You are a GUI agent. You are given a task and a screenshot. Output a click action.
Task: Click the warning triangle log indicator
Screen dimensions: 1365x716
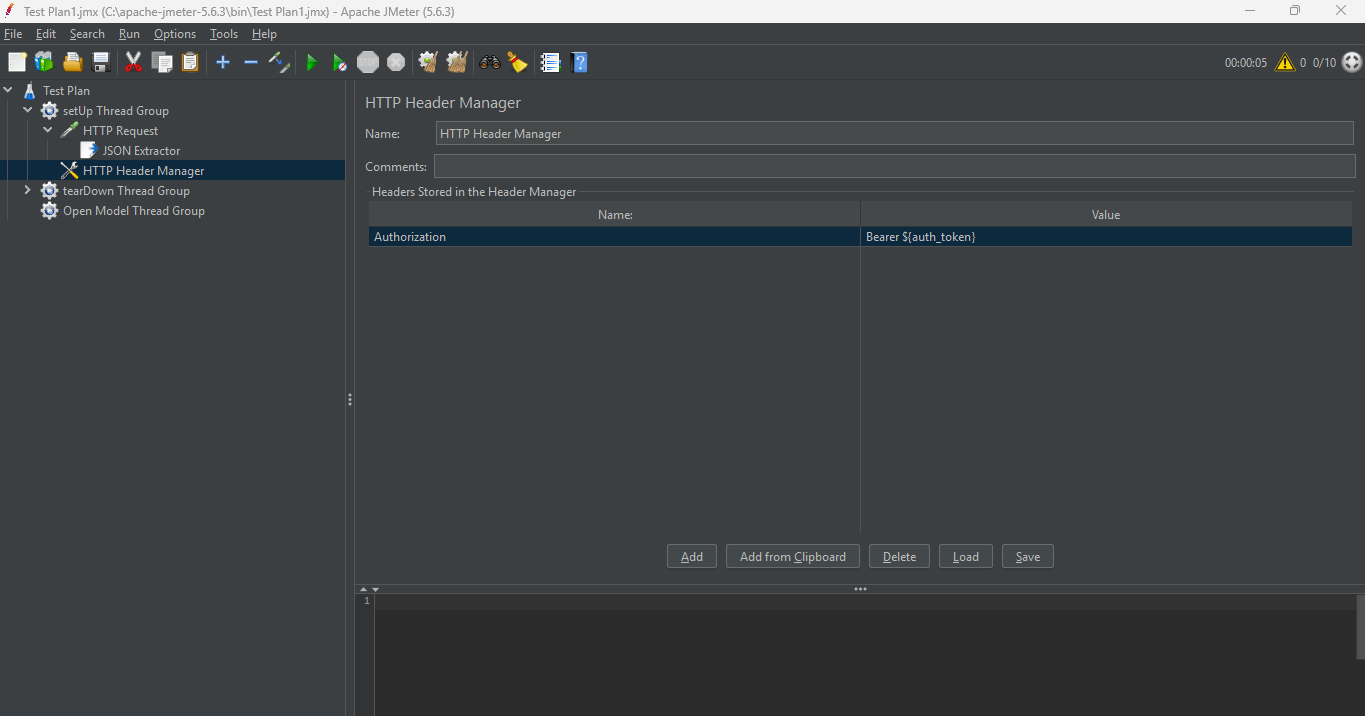1285,62
